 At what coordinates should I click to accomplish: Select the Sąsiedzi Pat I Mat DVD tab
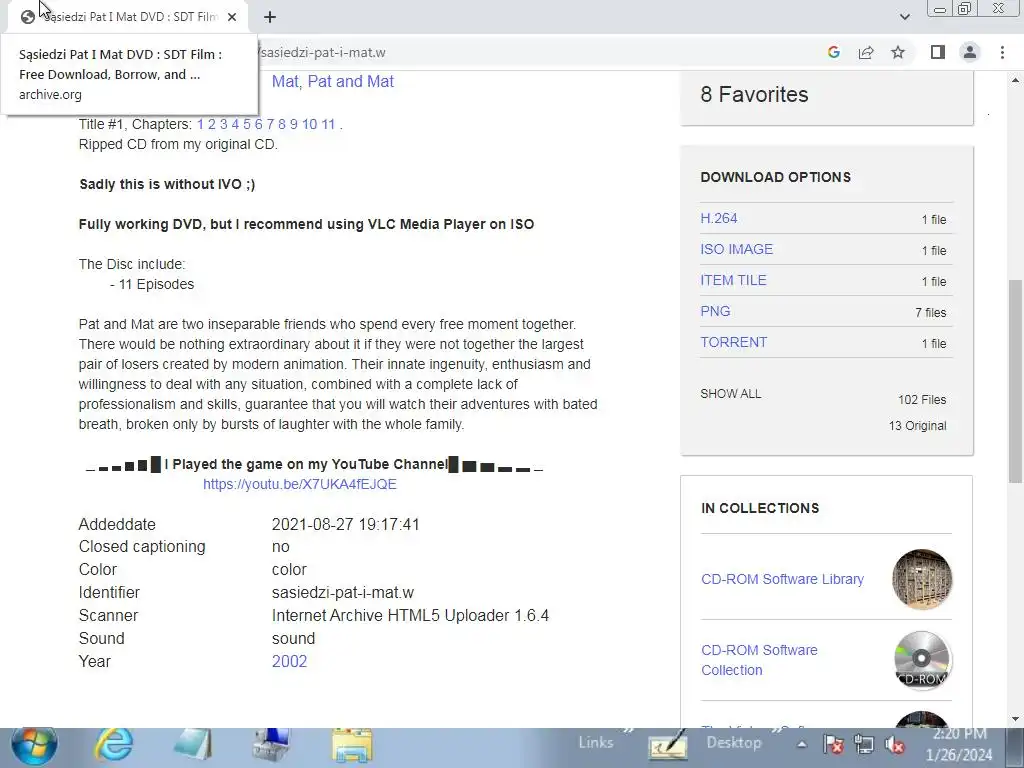click(x=128, y=17)
